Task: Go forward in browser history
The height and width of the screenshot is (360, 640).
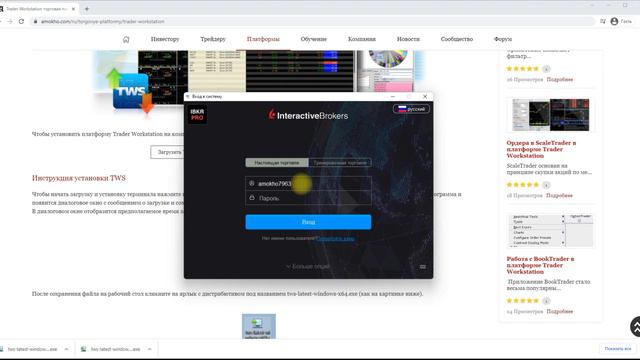Action: (x=10, y=21)
